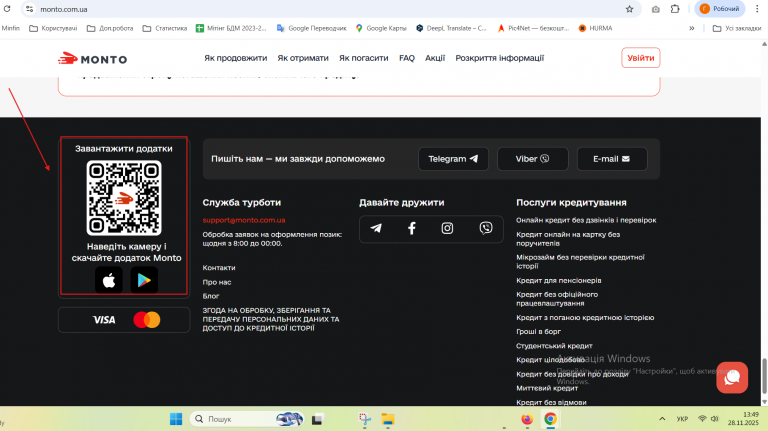Open Google Переводчик bookmark
The width and height of the screenshot is (768, 431).
click(x=312, y=28)
